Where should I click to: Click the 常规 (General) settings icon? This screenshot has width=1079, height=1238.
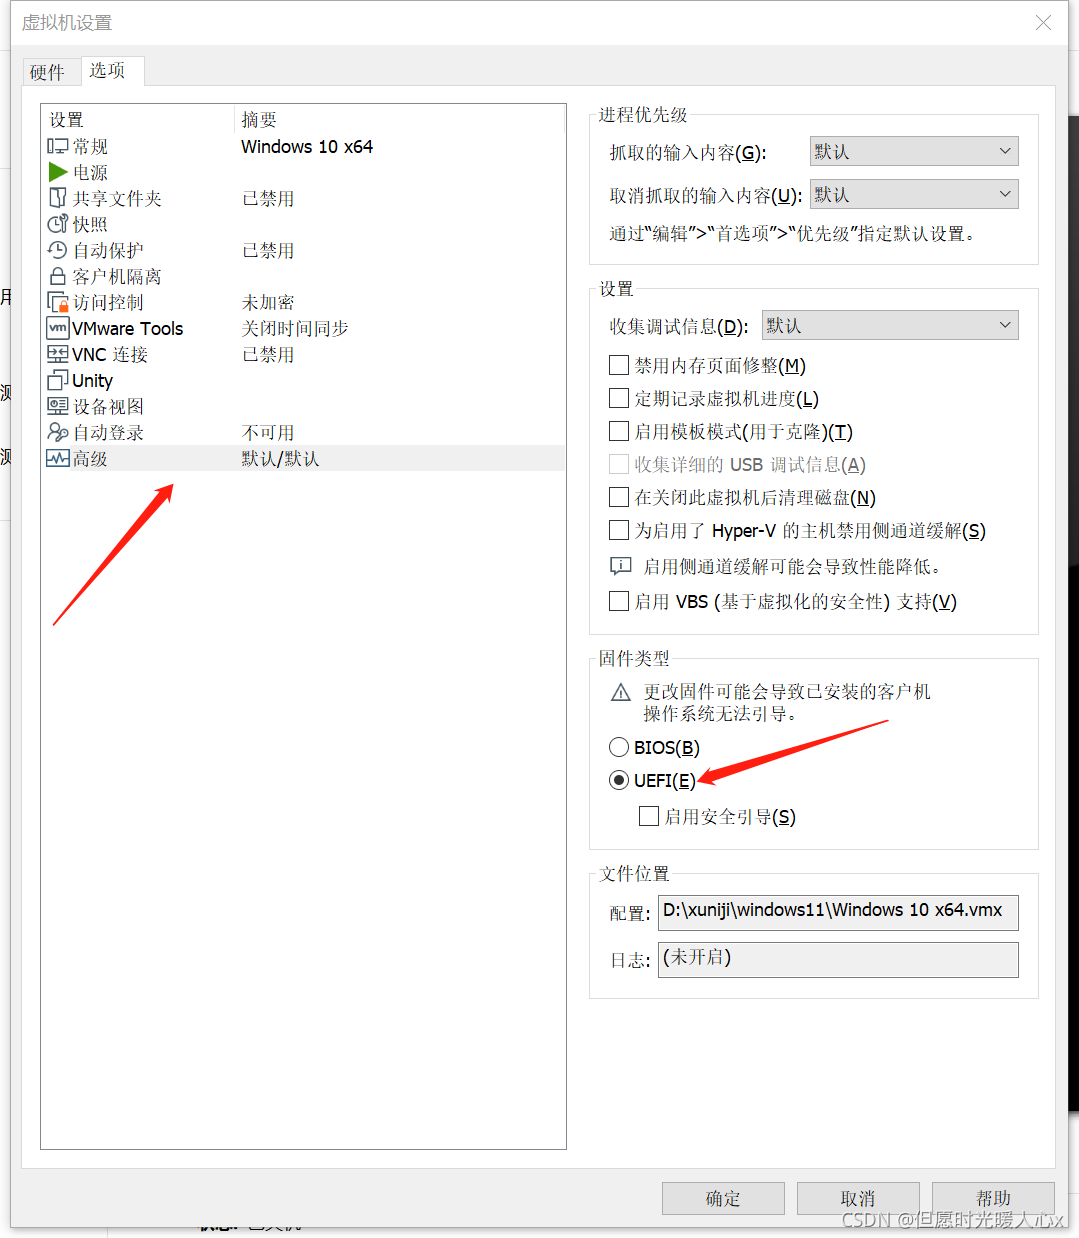tap(58, 146)
